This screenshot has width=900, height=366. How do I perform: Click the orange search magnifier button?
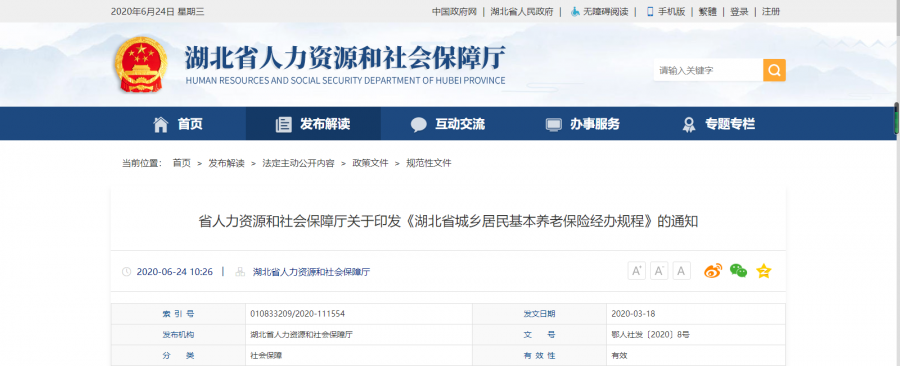(774, 70)
